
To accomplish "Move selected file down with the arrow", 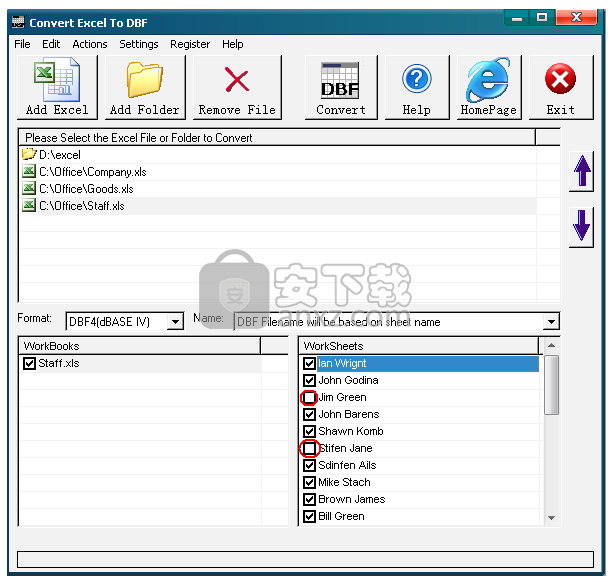I will coord(581,227).
